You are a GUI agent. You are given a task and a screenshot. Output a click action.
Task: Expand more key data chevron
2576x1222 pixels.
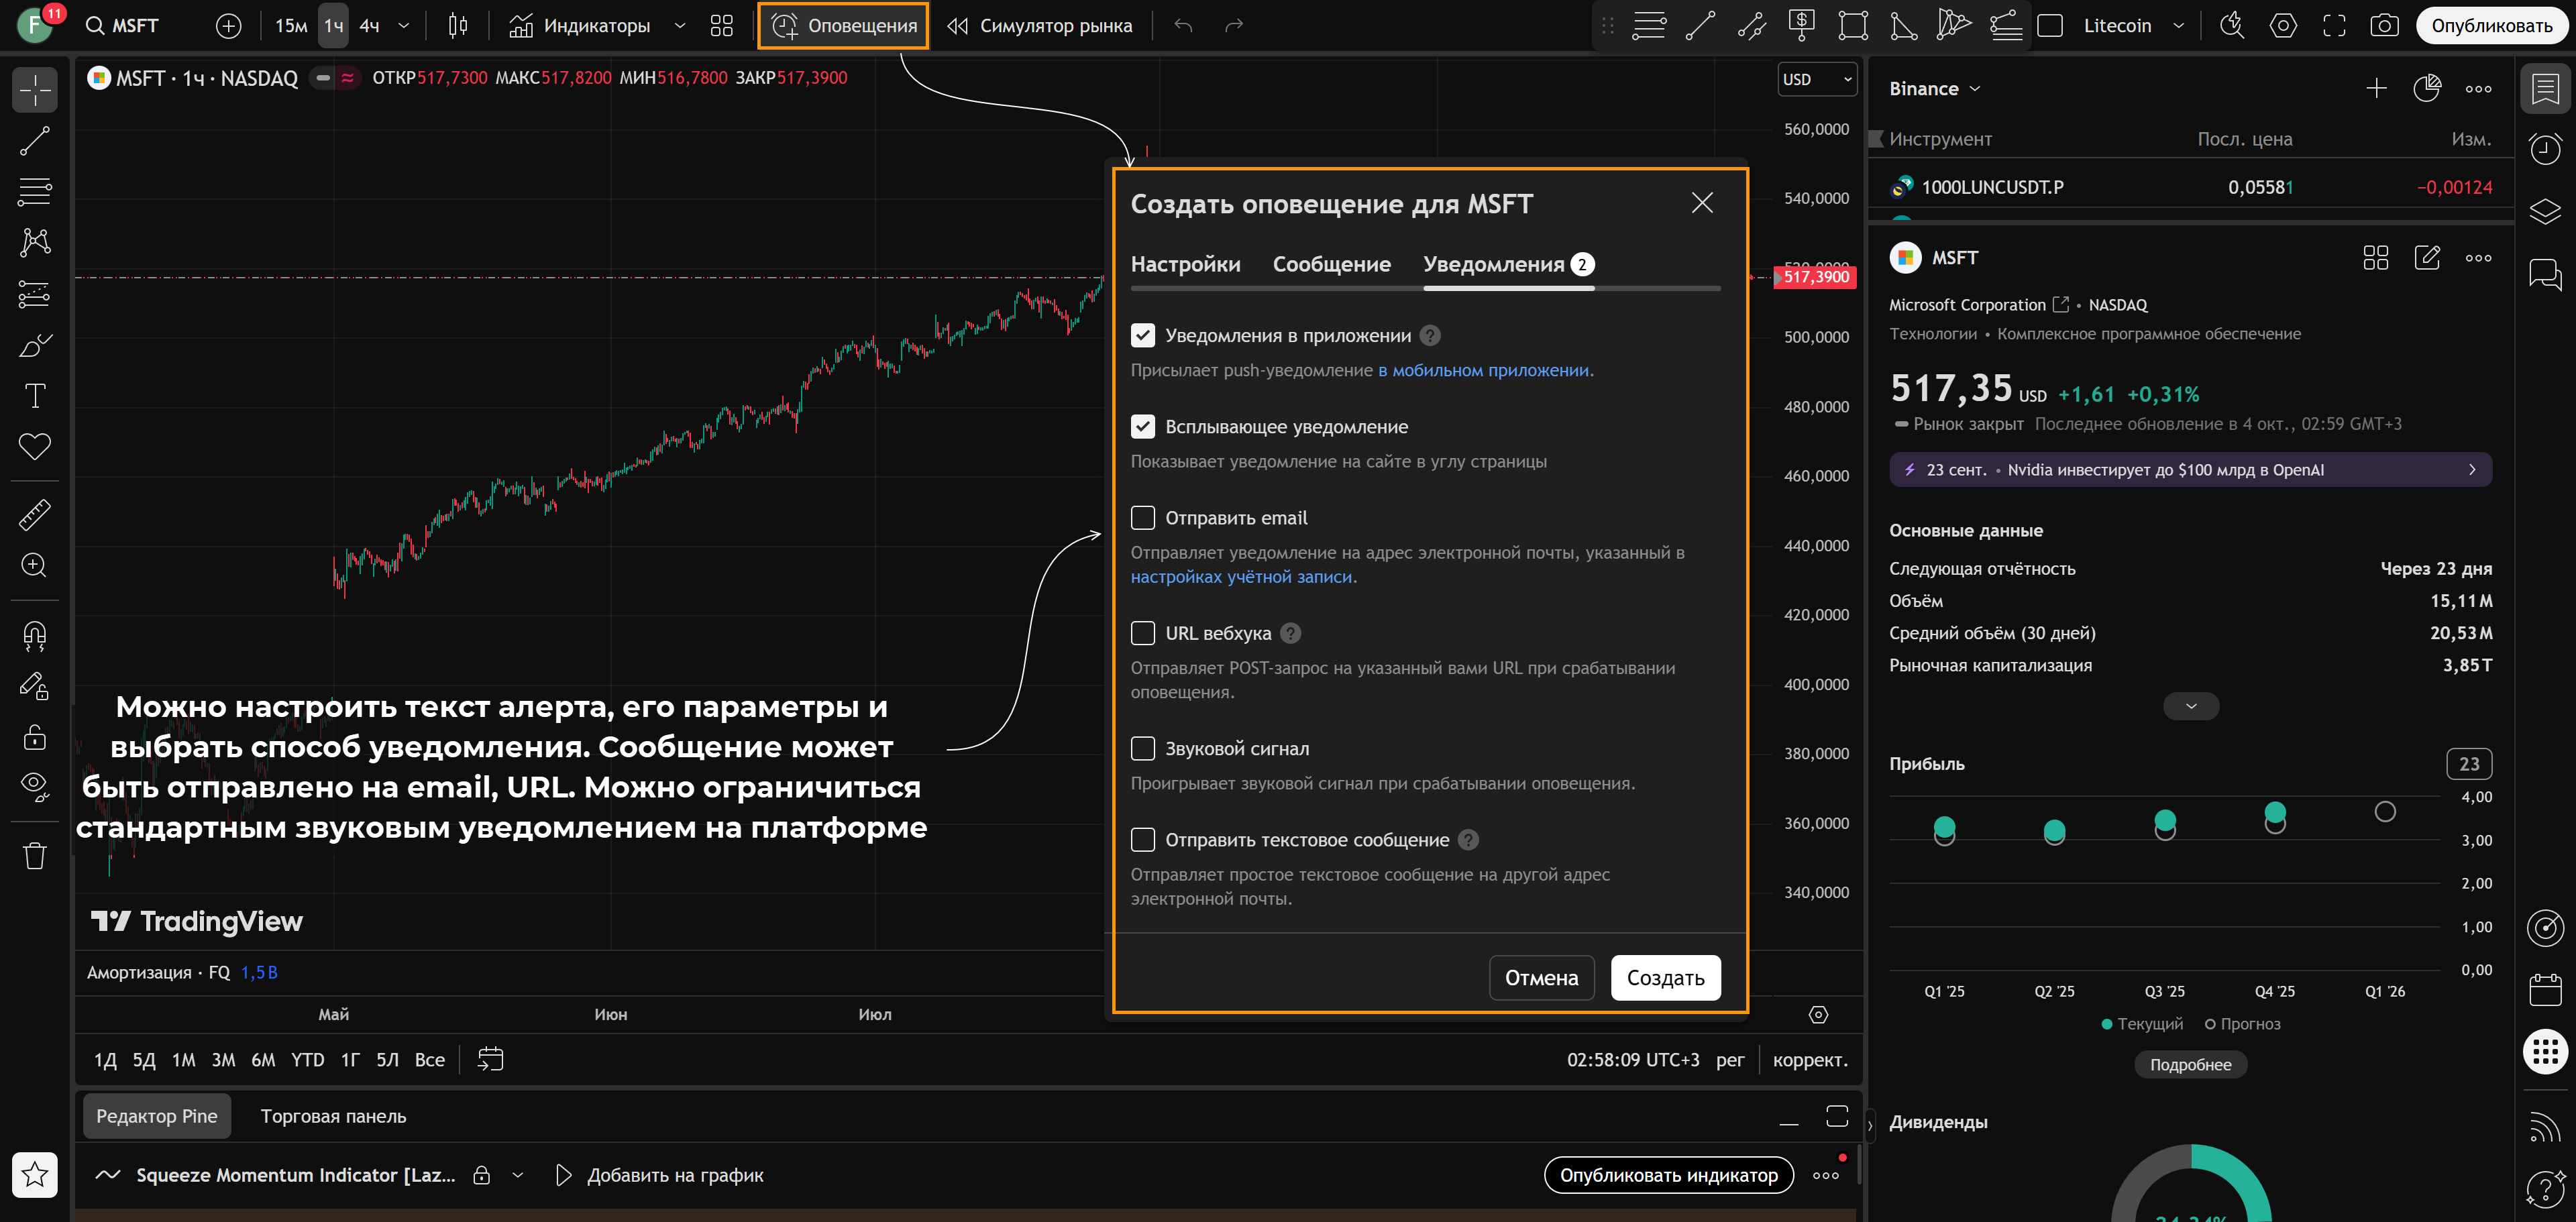pyautogui.click(x=2190, y=706)
